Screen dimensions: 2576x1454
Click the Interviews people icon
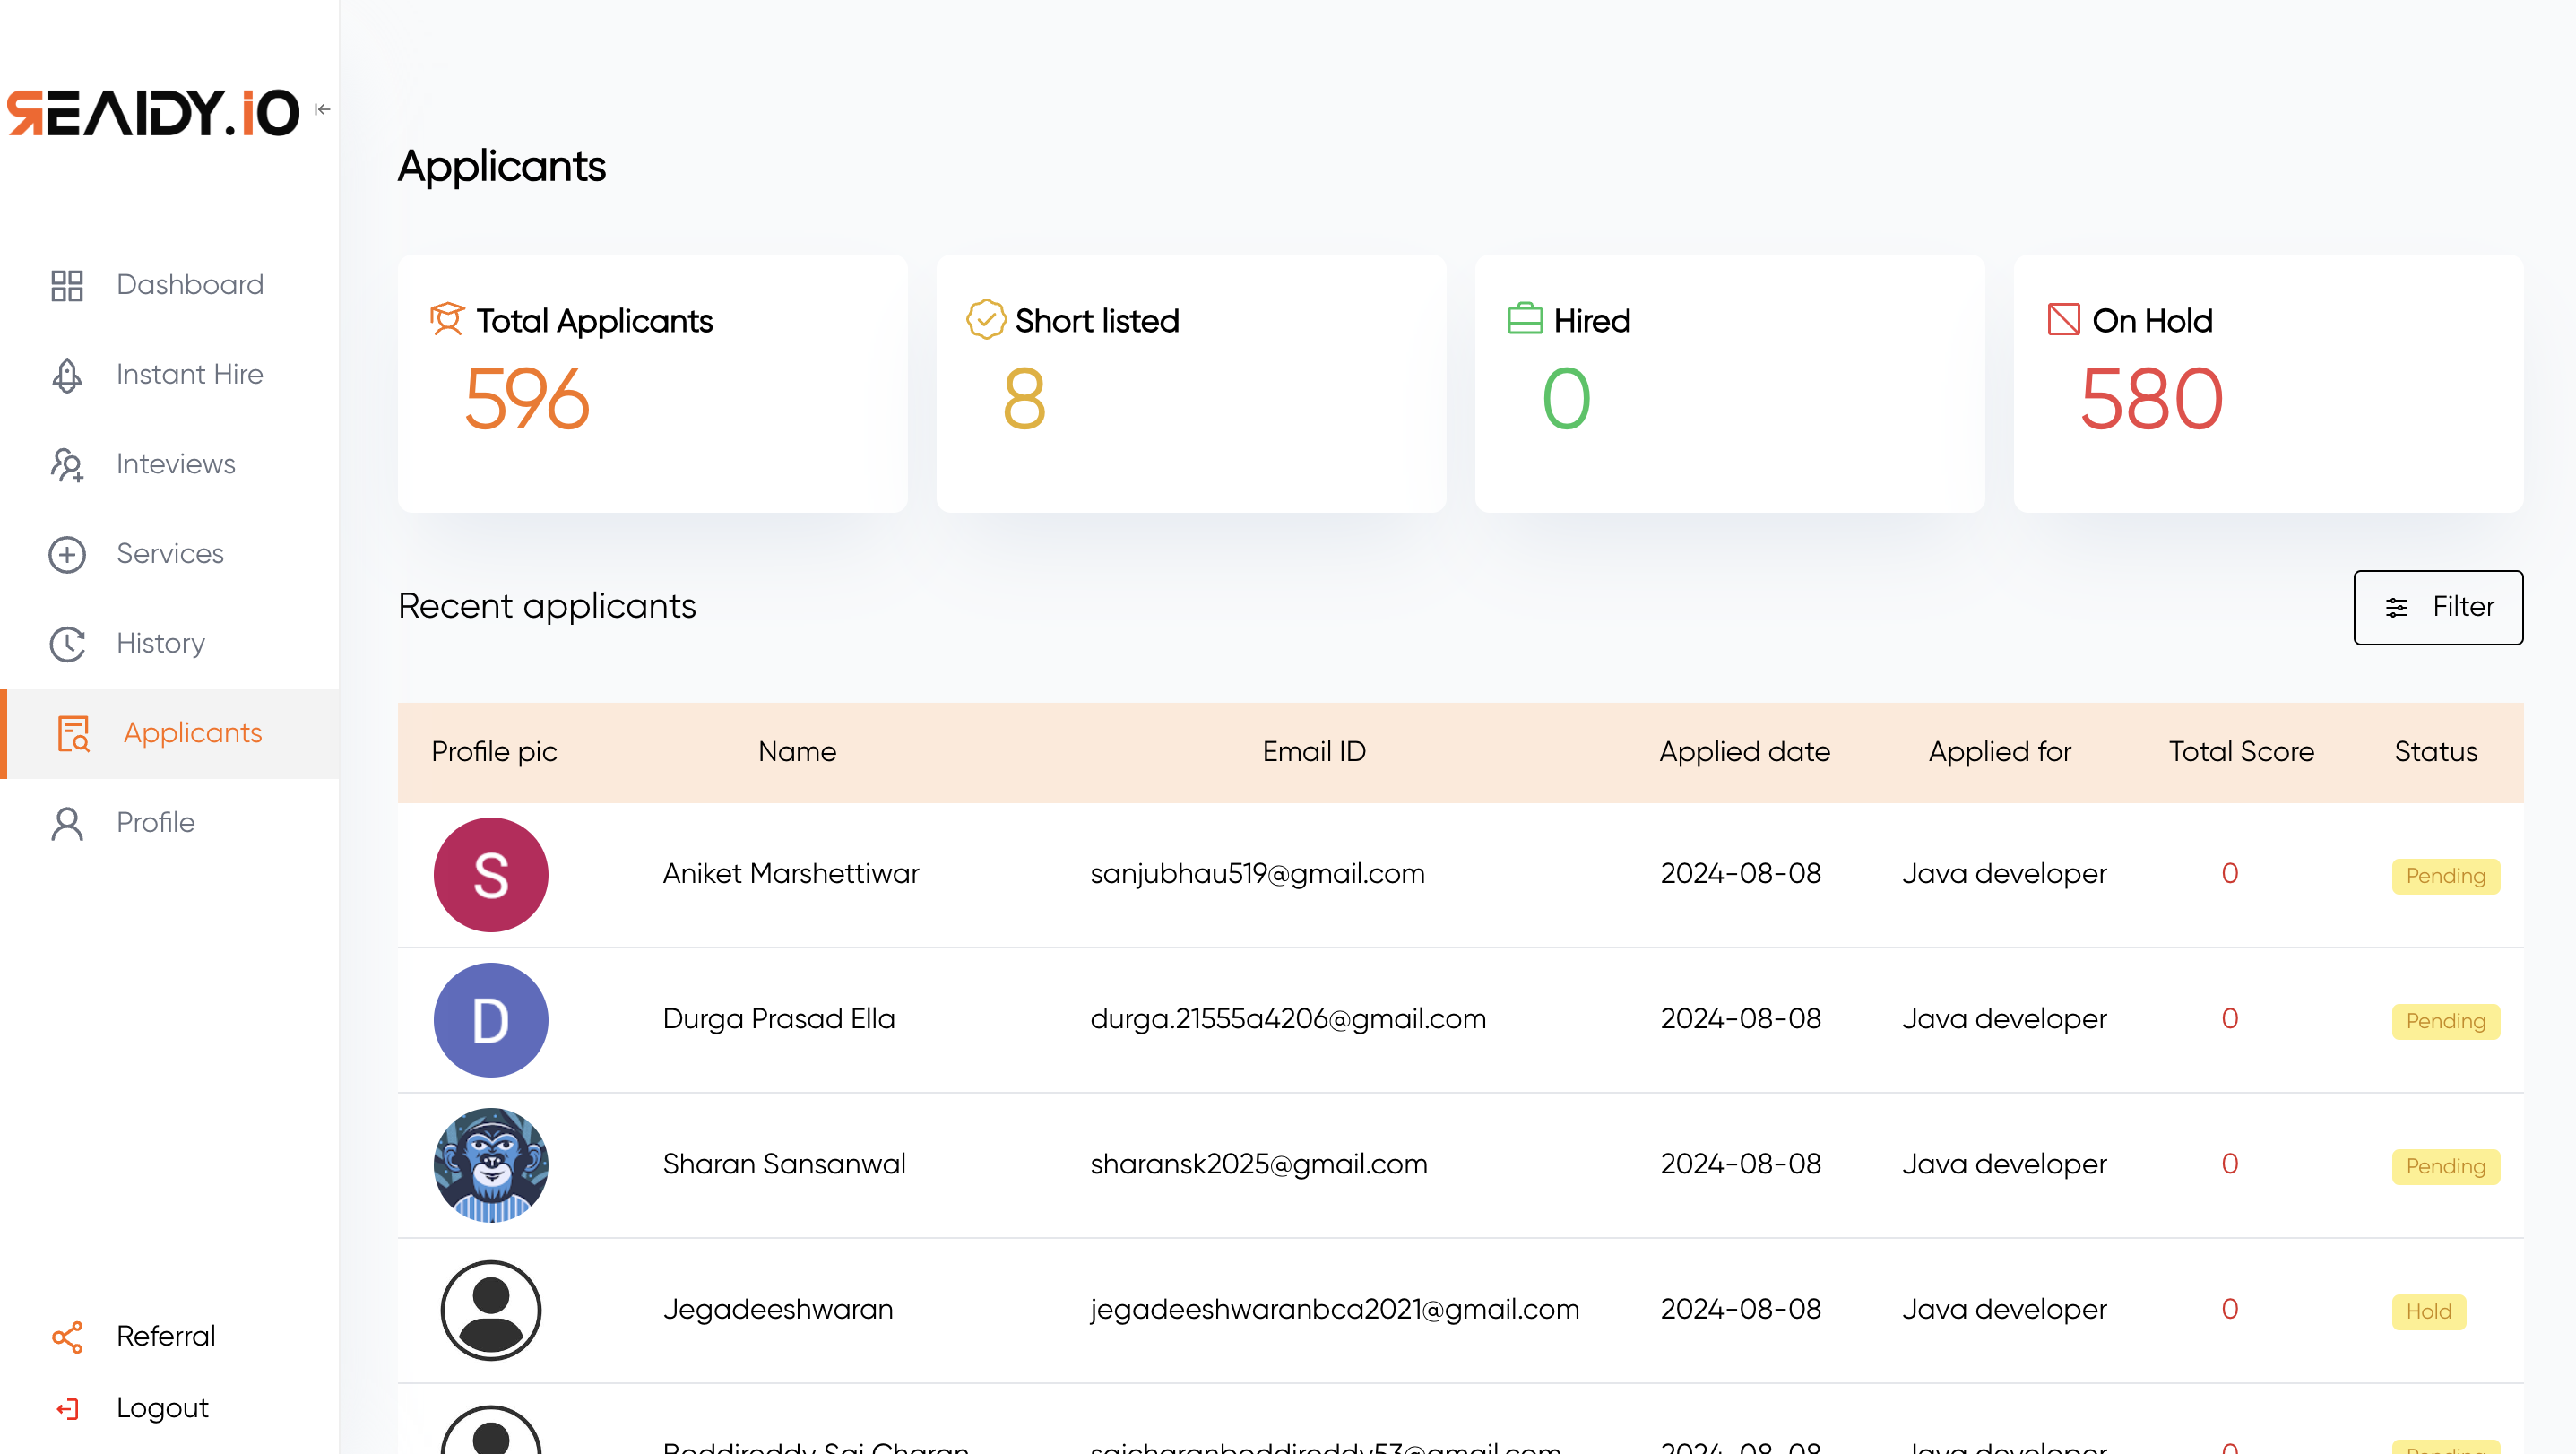coord(67,465)
